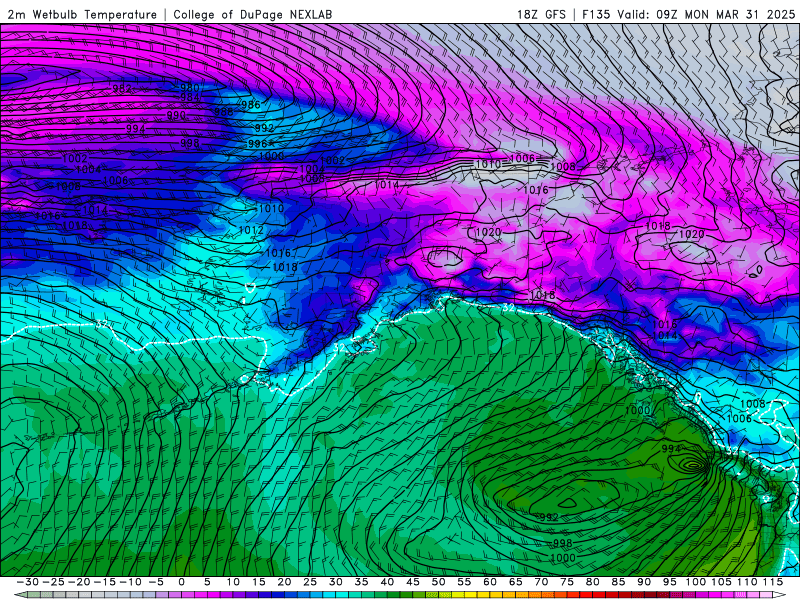Click the '2m Wetbulb Temperature' title text

(82, 15)
